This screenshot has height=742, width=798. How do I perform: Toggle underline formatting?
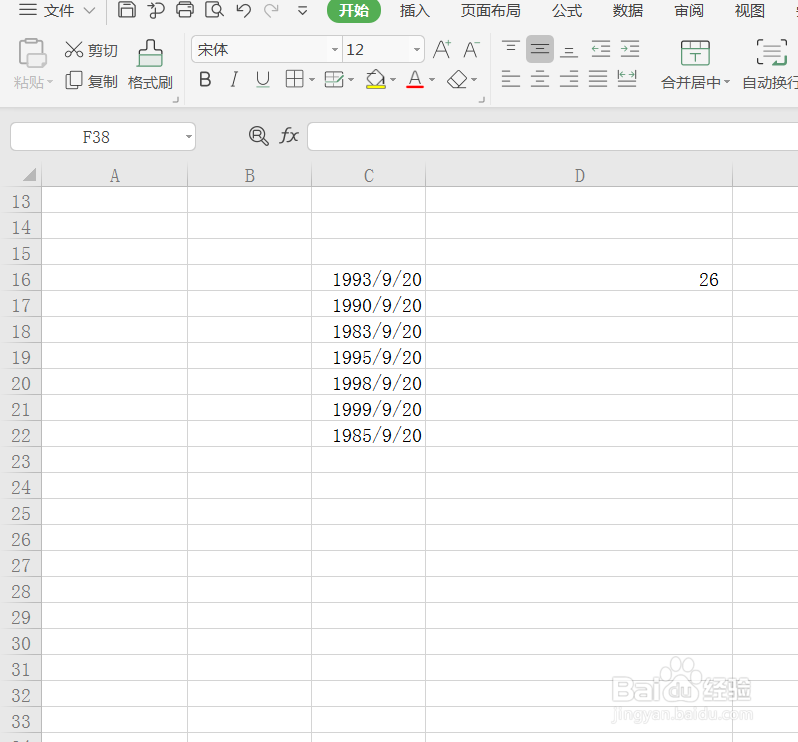coord(263,79)
